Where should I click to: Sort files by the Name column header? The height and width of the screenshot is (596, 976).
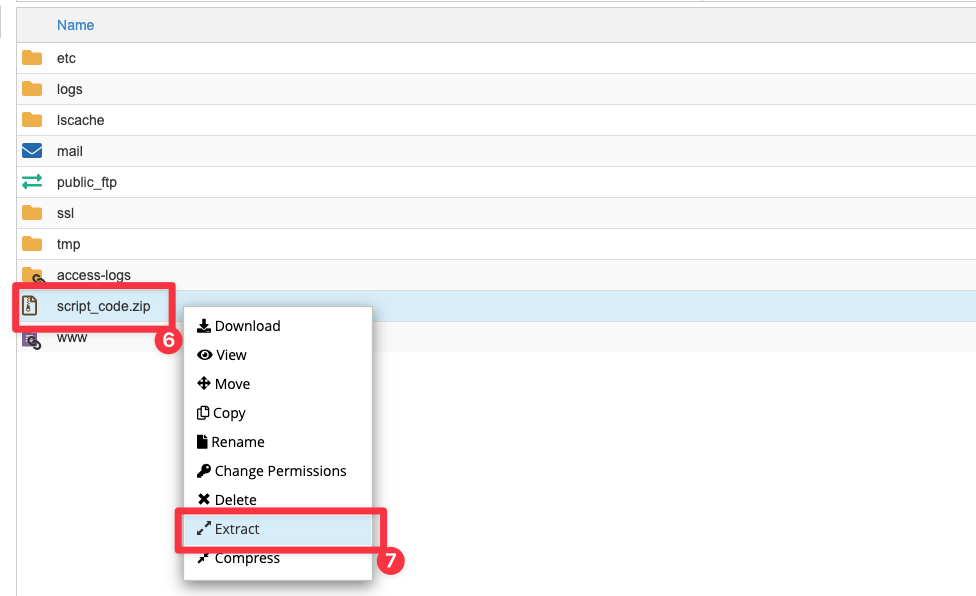point(75,25)
